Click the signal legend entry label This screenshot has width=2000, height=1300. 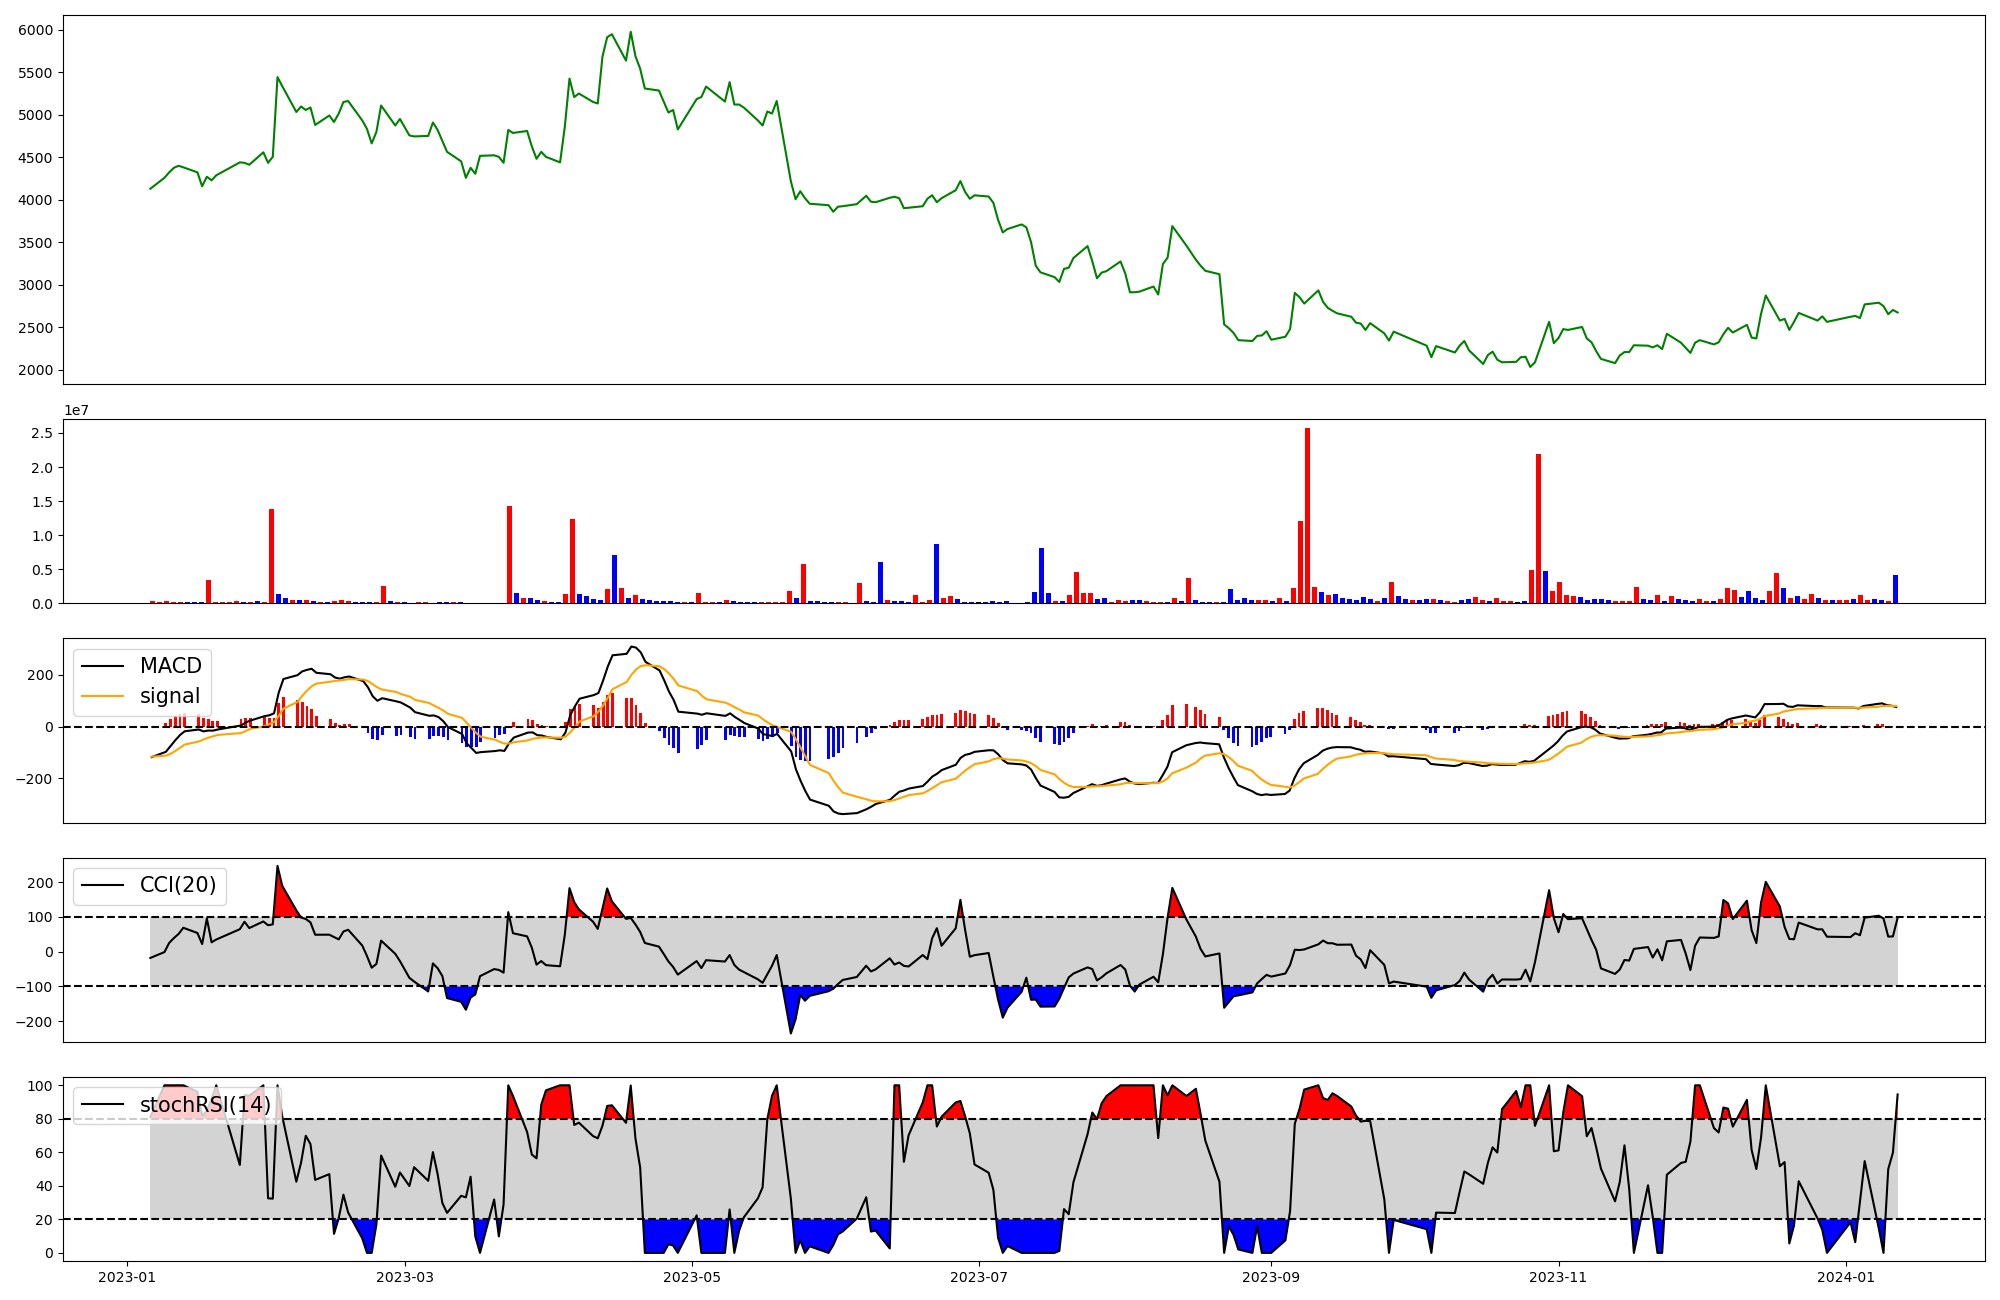point(169,696)
